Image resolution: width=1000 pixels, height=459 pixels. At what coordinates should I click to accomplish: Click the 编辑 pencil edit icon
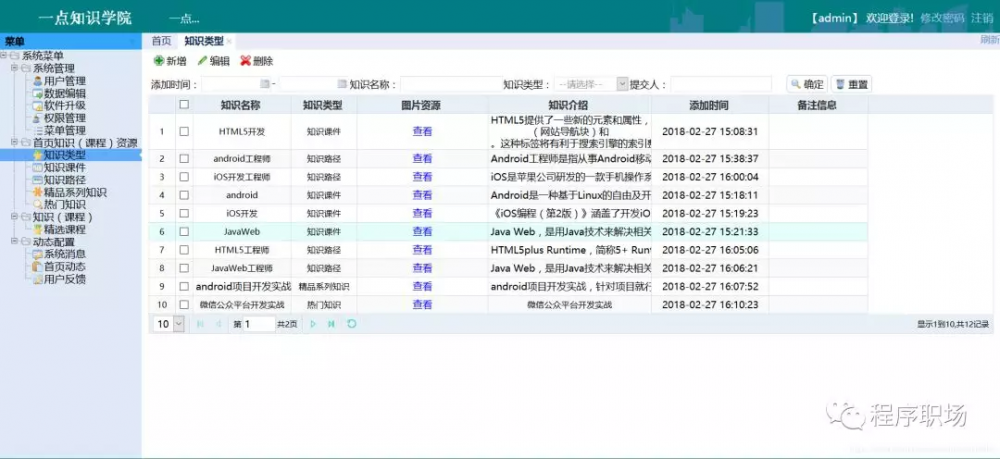coord(202,61)
